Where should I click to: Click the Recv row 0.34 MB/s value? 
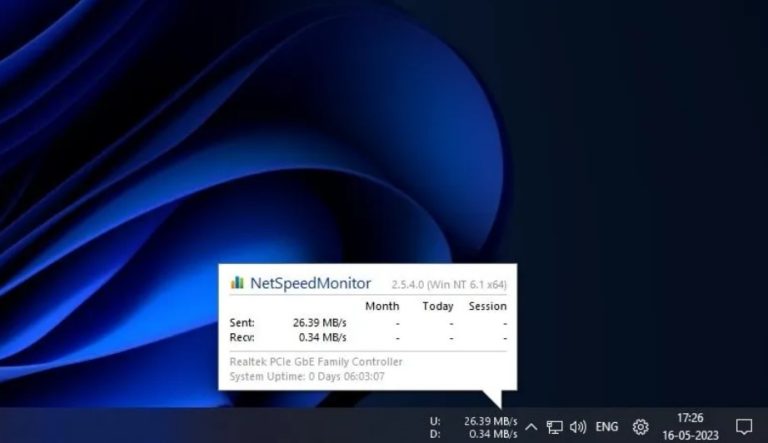coord(320,337)
